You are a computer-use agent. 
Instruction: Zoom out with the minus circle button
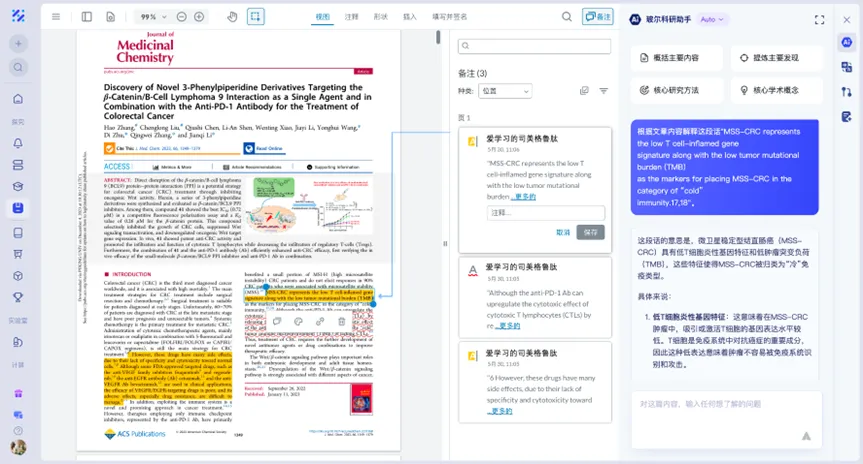click(182, 17)
